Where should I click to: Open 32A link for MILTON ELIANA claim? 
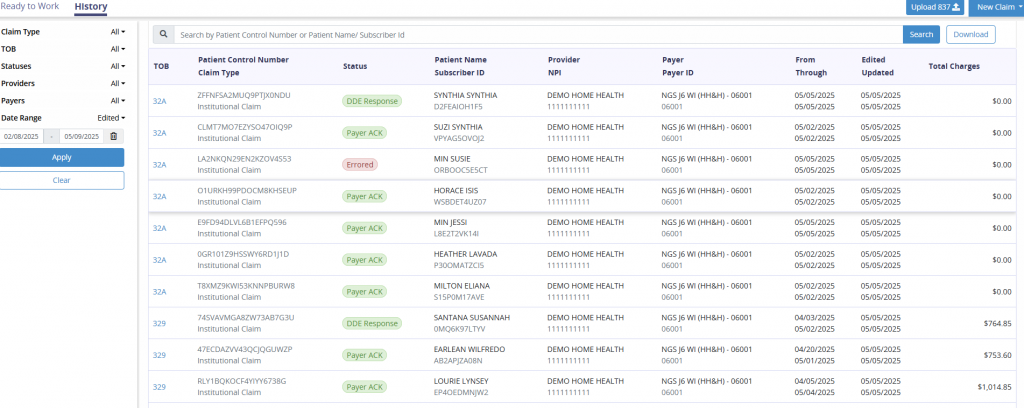pos(160,292)
